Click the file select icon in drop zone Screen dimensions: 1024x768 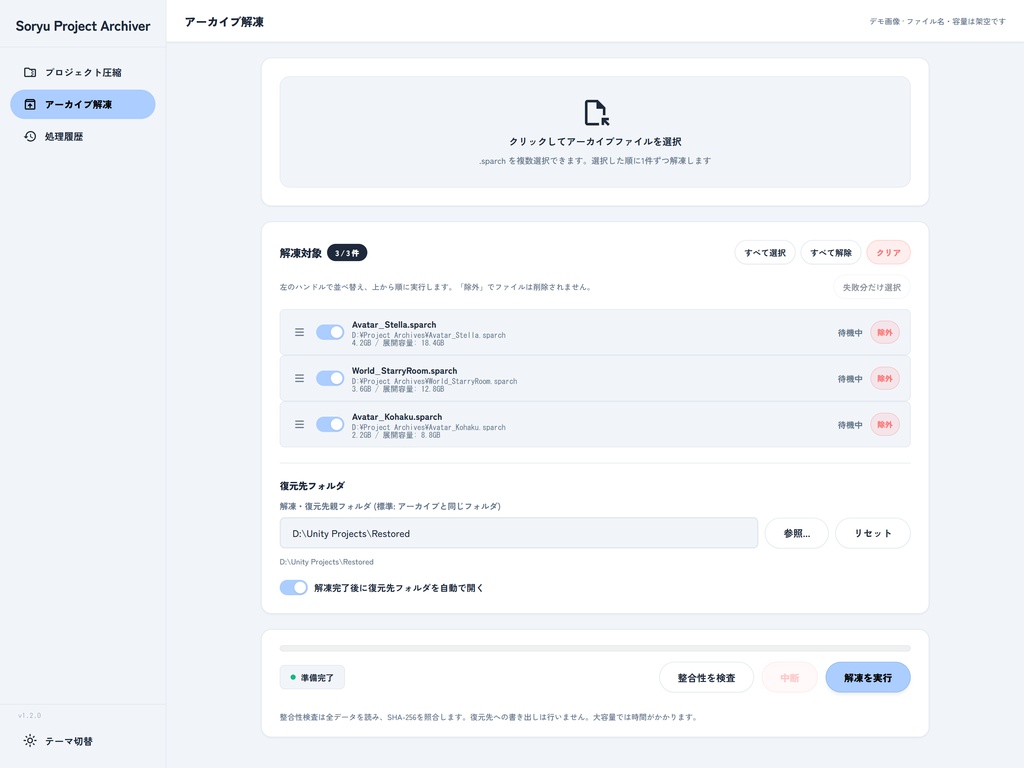click(x=596, y=113)
